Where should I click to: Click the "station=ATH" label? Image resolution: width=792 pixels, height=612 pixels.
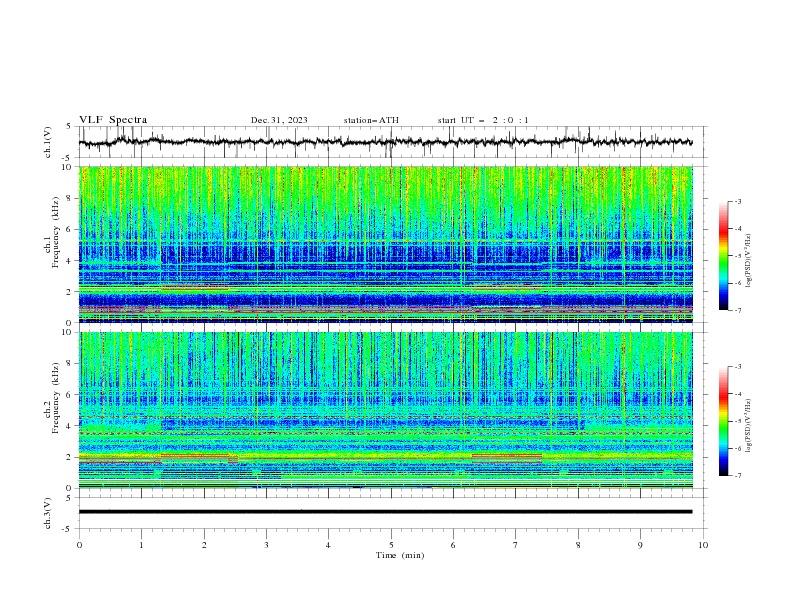click(x=371, y=120)
